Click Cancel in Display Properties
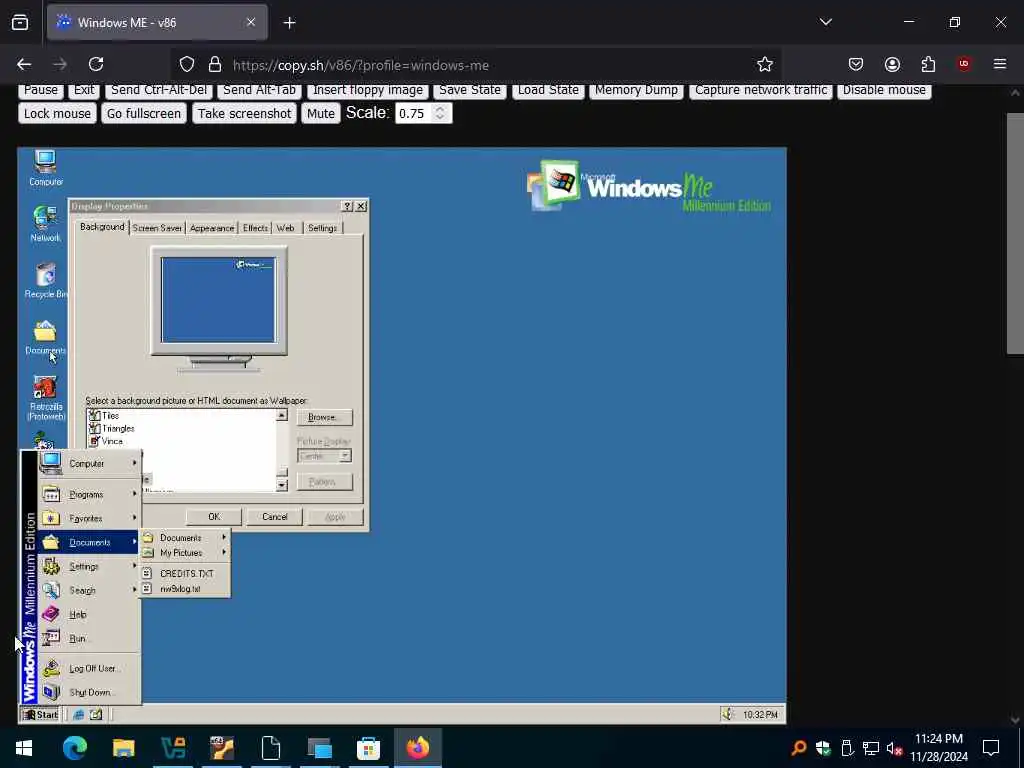The height and width of the screenshot is (768, 1024). pyautogui.click(x=274, y=517)
